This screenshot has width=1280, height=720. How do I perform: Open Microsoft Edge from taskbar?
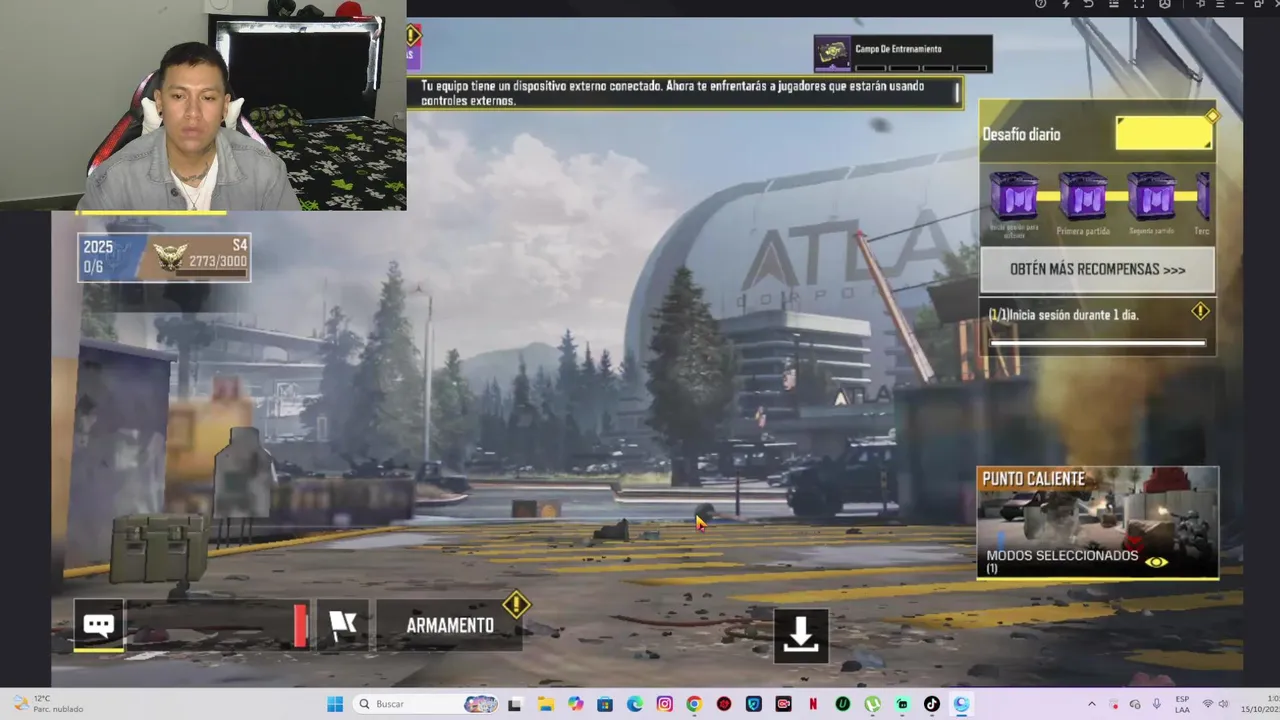pyautogui.click(x=635, y=704)
